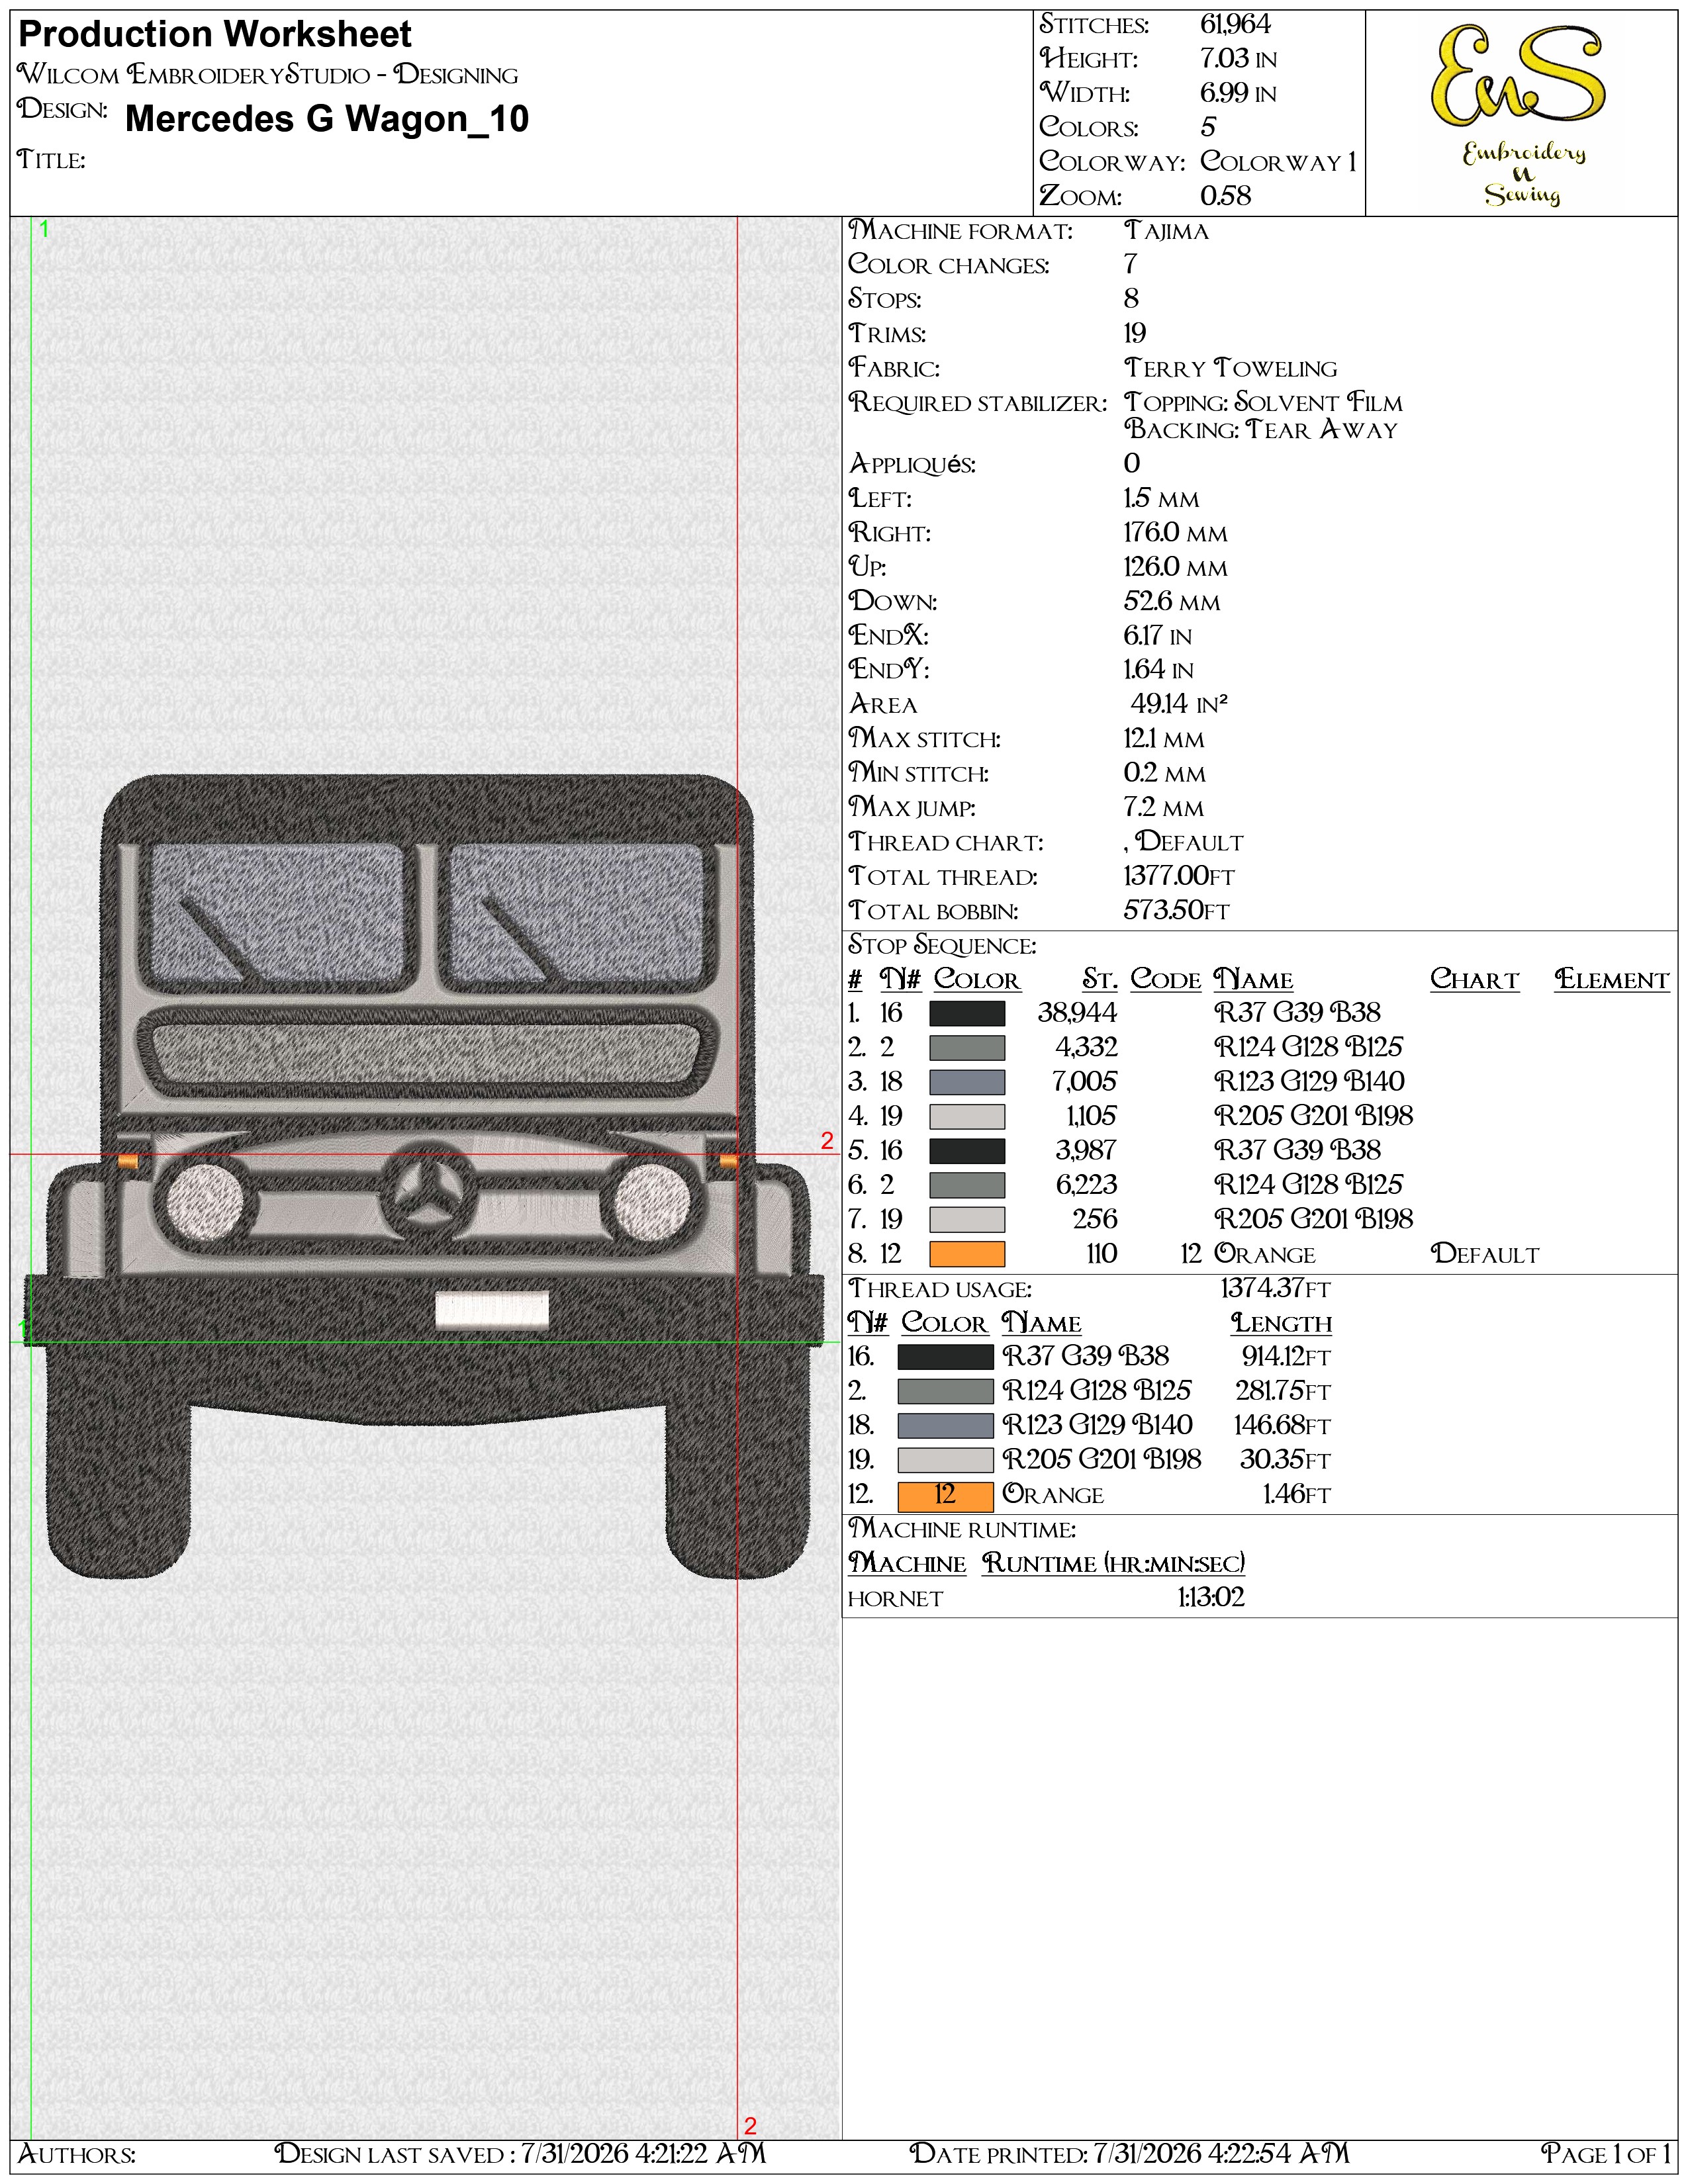
Task: Click the stitches count '61,964'
Action: pos(1235,24)
